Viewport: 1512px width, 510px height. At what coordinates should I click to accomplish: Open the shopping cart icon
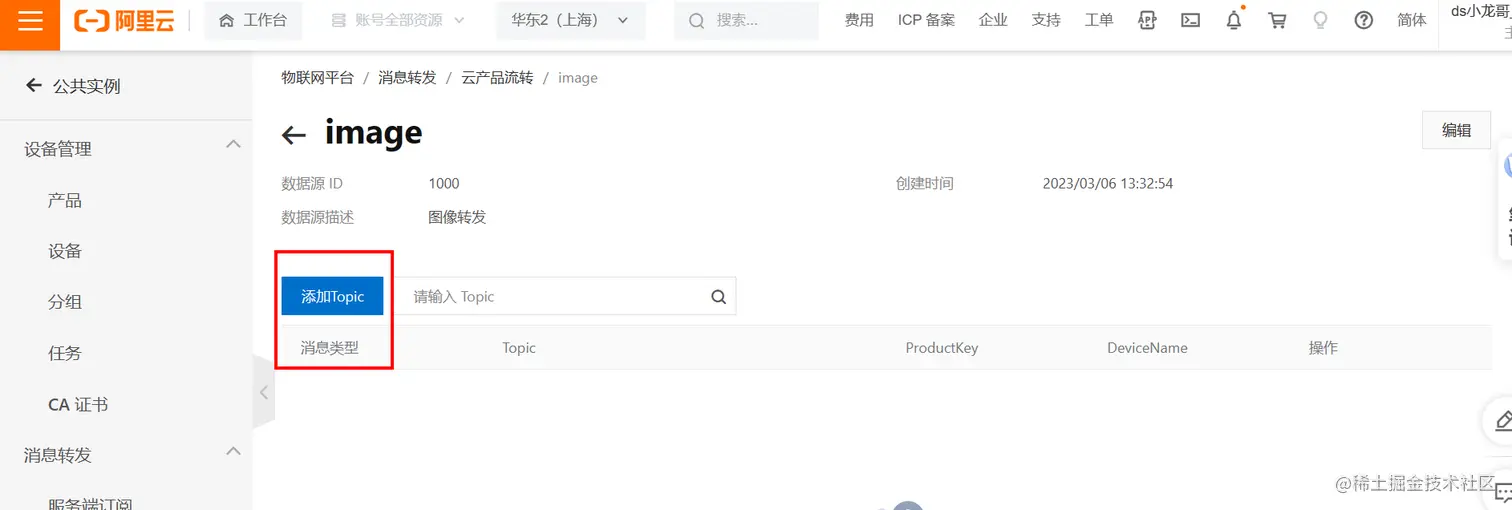[1277, 20]
